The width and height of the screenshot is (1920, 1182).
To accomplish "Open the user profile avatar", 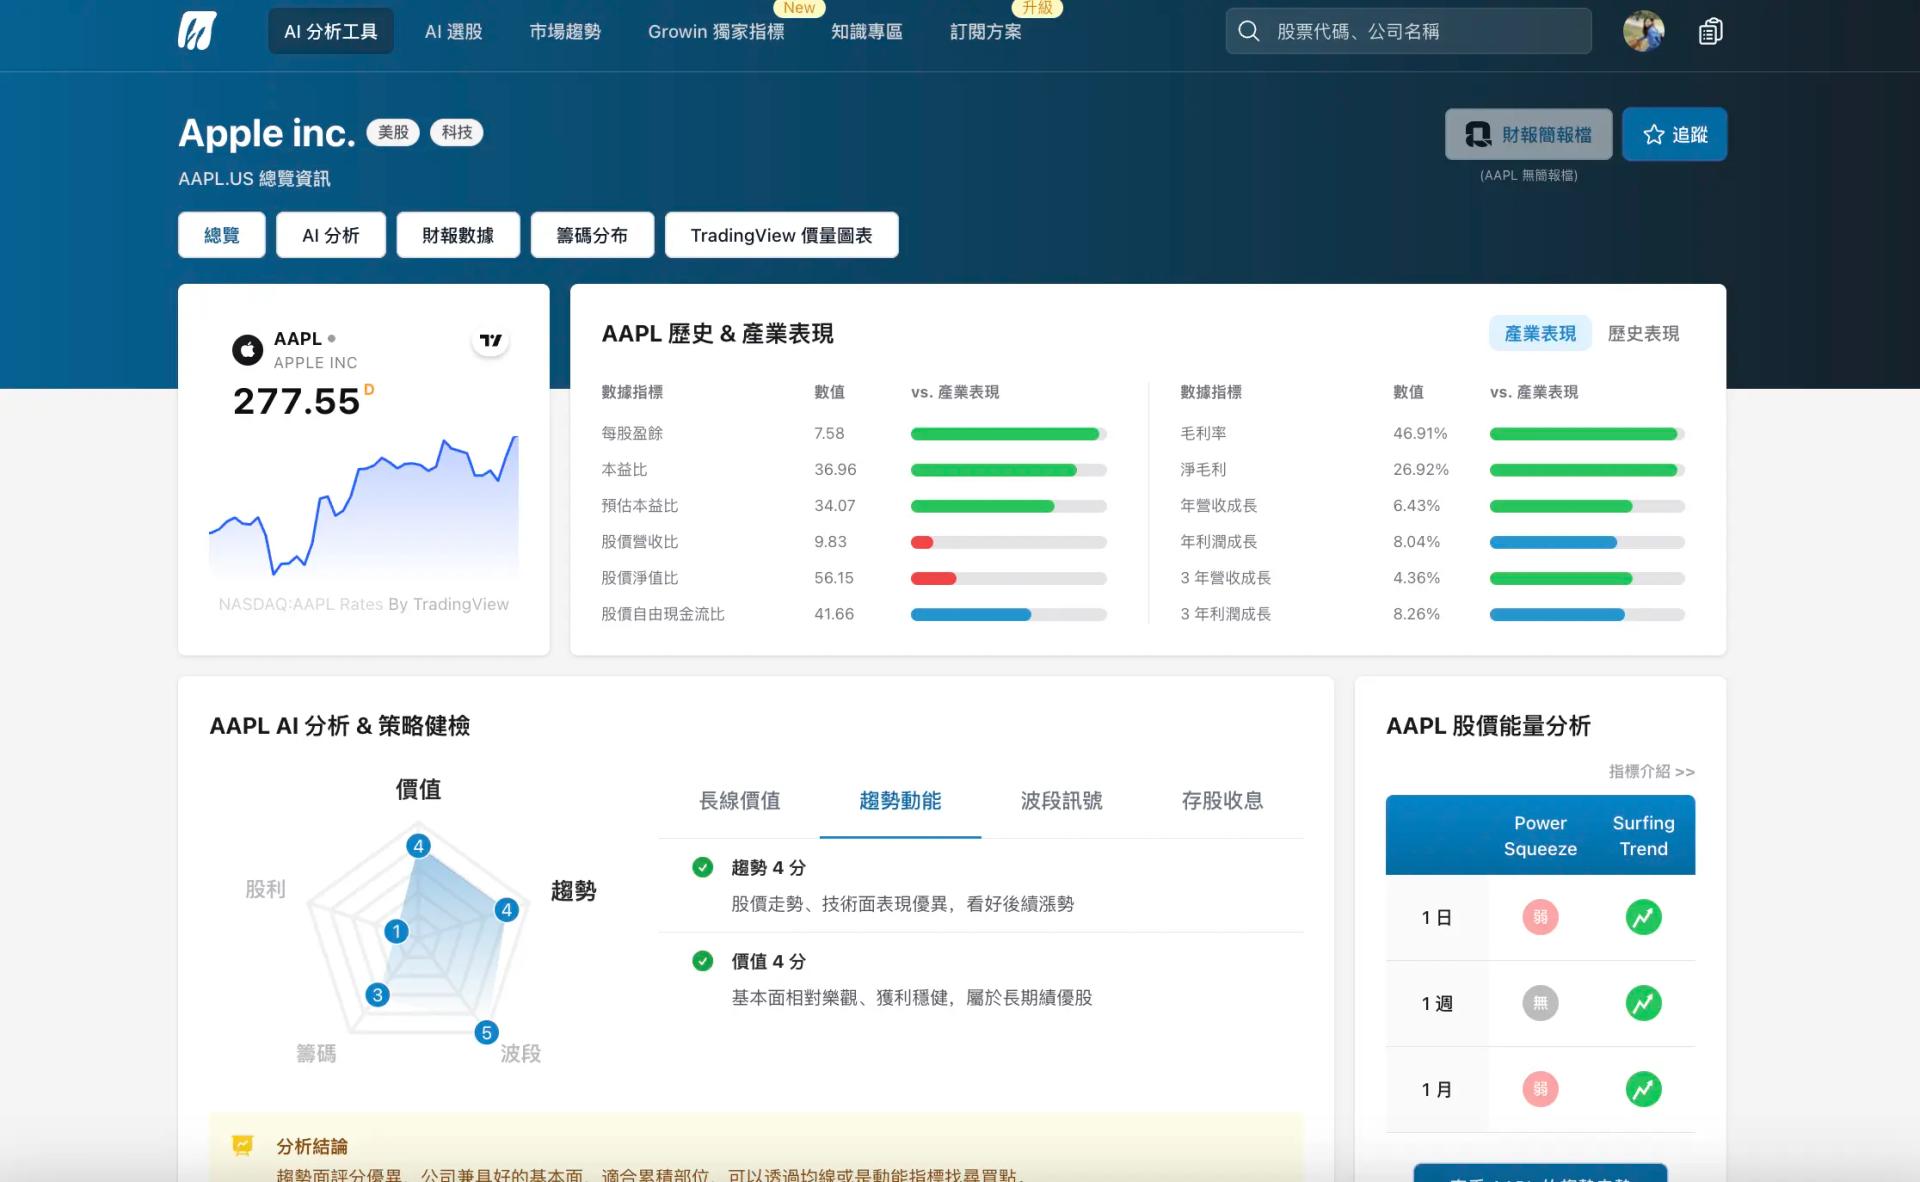I will [1643, 31].
